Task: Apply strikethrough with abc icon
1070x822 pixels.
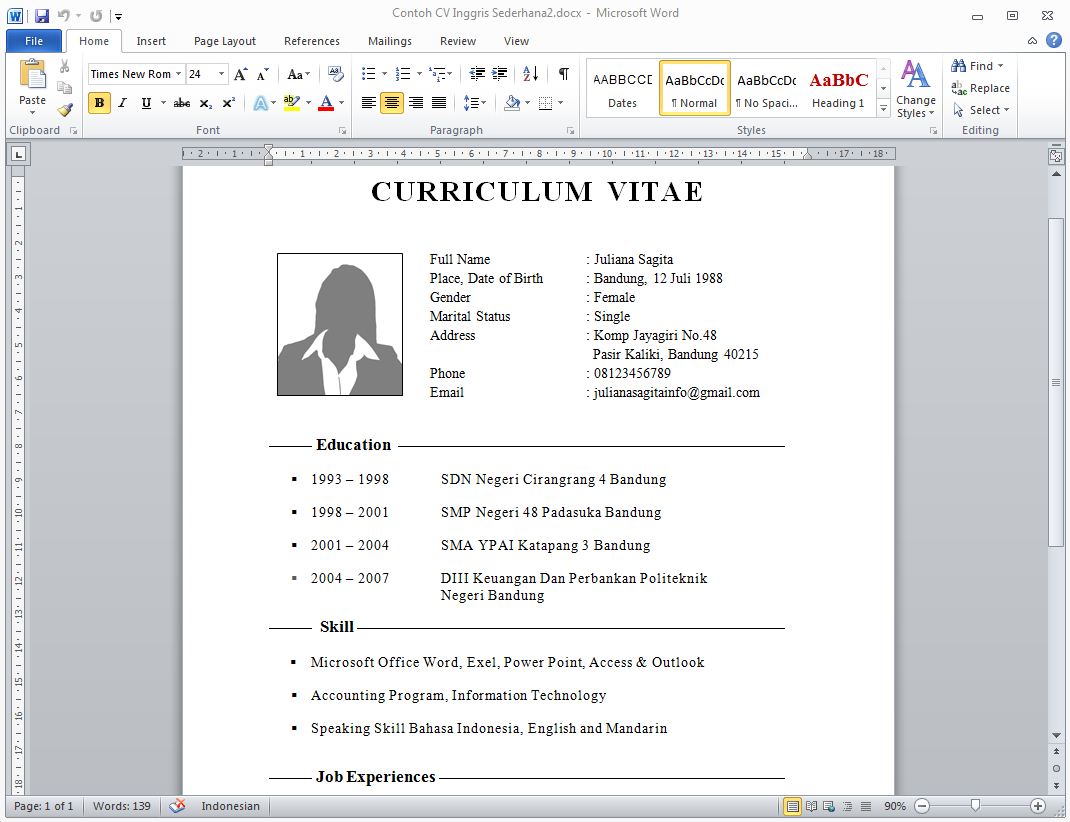Action: click(x=182, y=103)
